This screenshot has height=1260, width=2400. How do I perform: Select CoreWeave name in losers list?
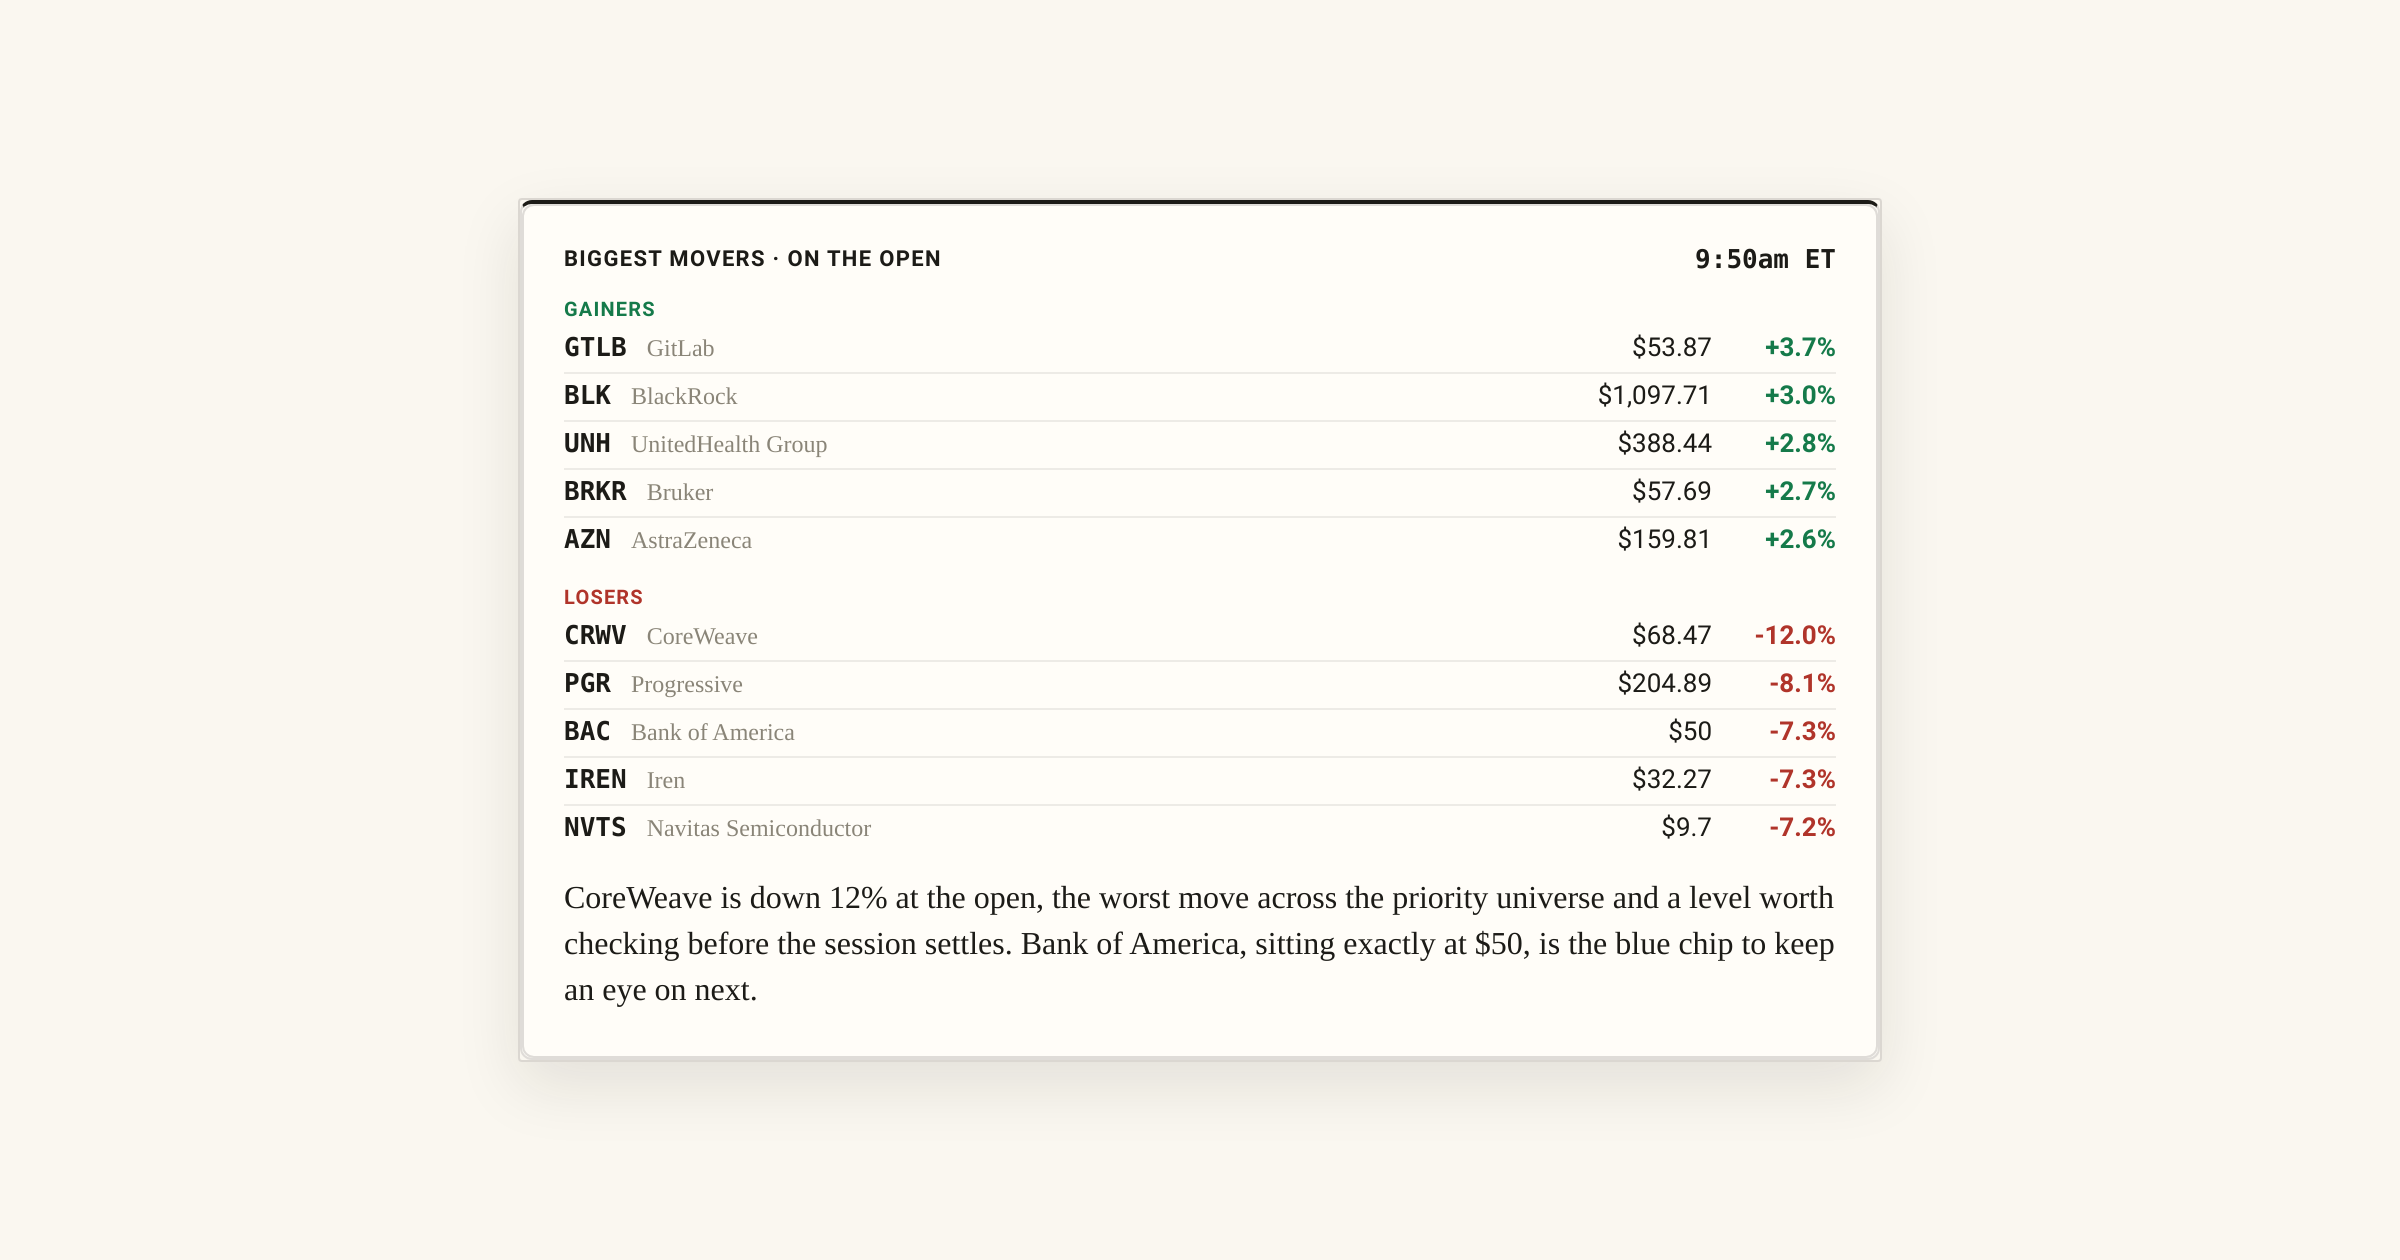tap(702, 636)
